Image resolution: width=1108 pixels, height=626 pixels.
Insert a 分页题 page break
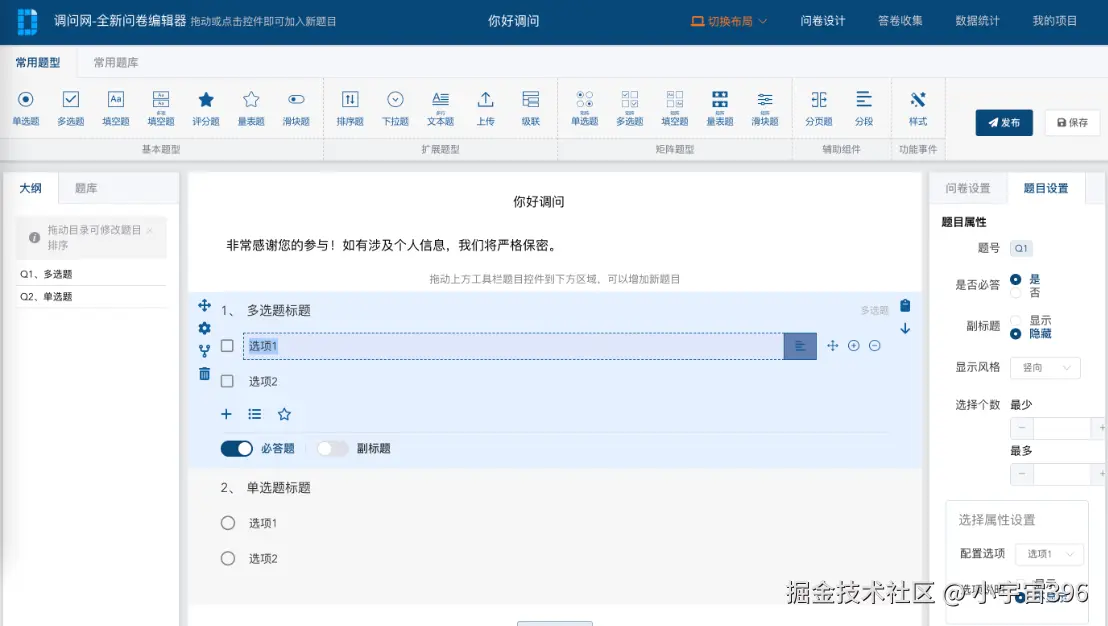(x=819, y=108)
